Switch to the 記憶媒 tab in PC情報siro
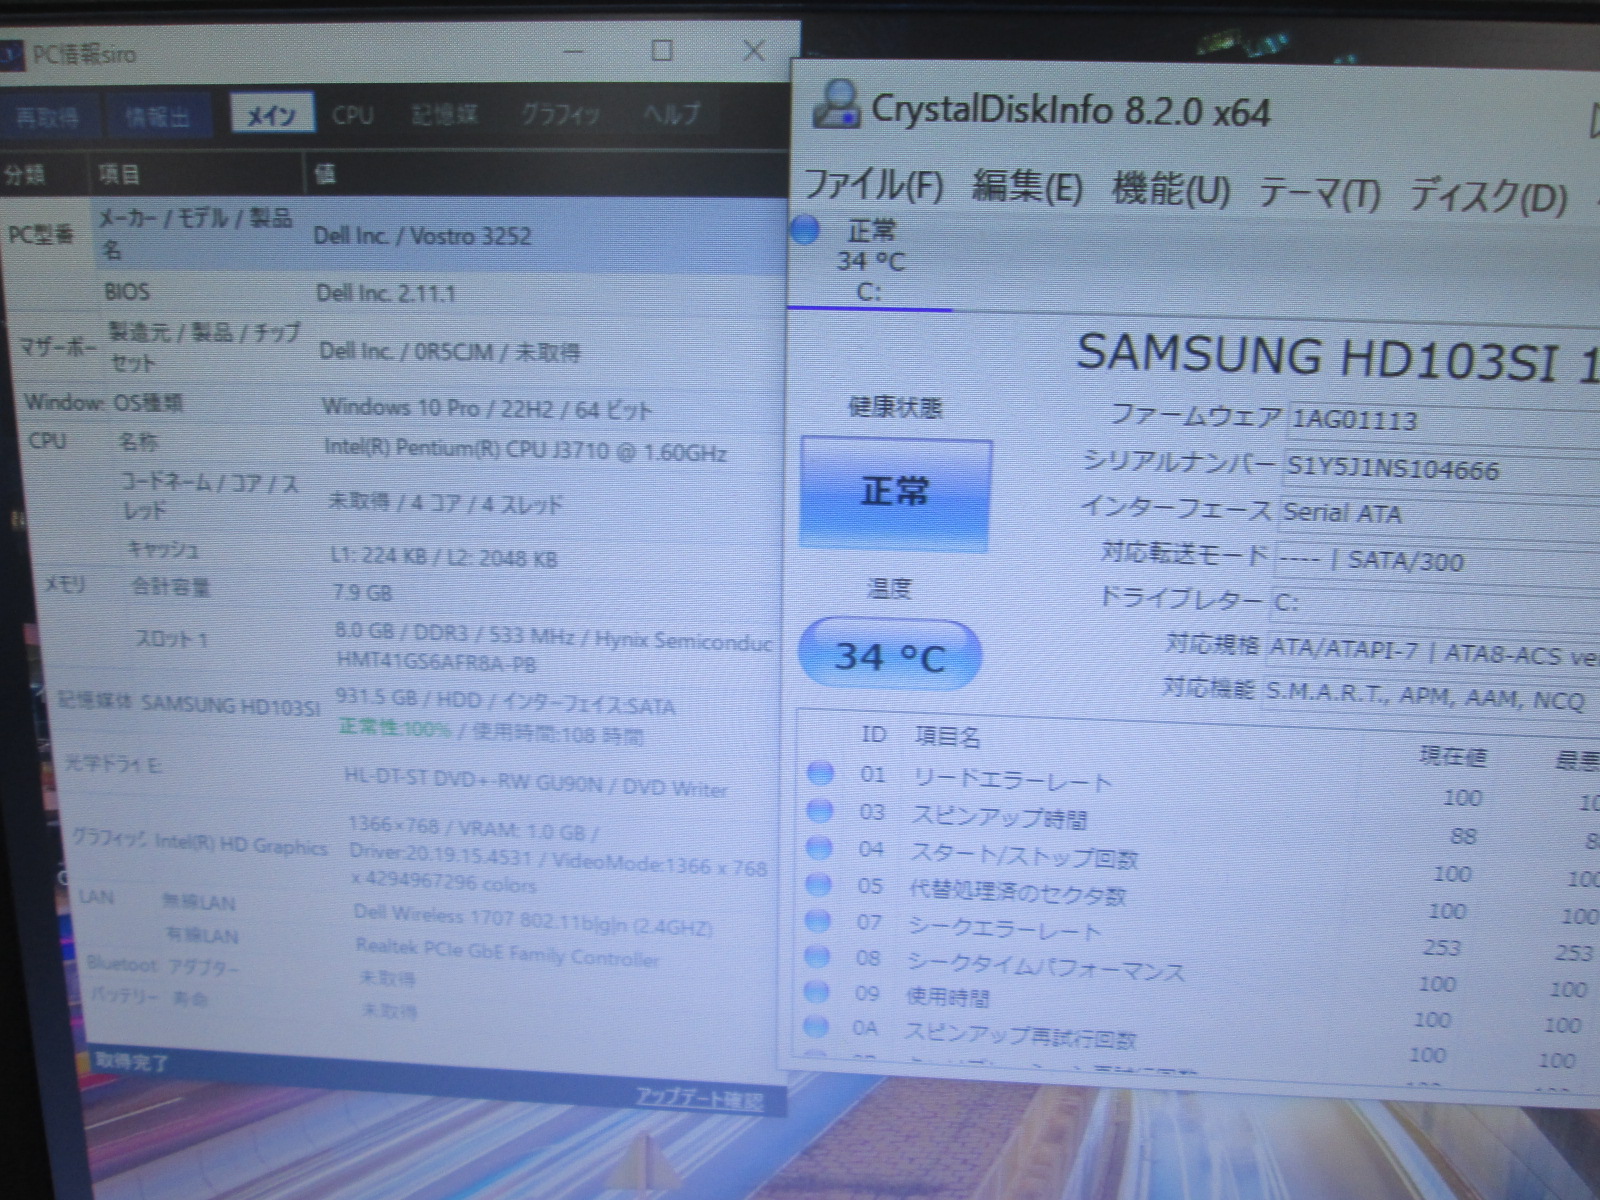The width and height of the screenshot is (1600, 1200). click(x=445, y=114)
